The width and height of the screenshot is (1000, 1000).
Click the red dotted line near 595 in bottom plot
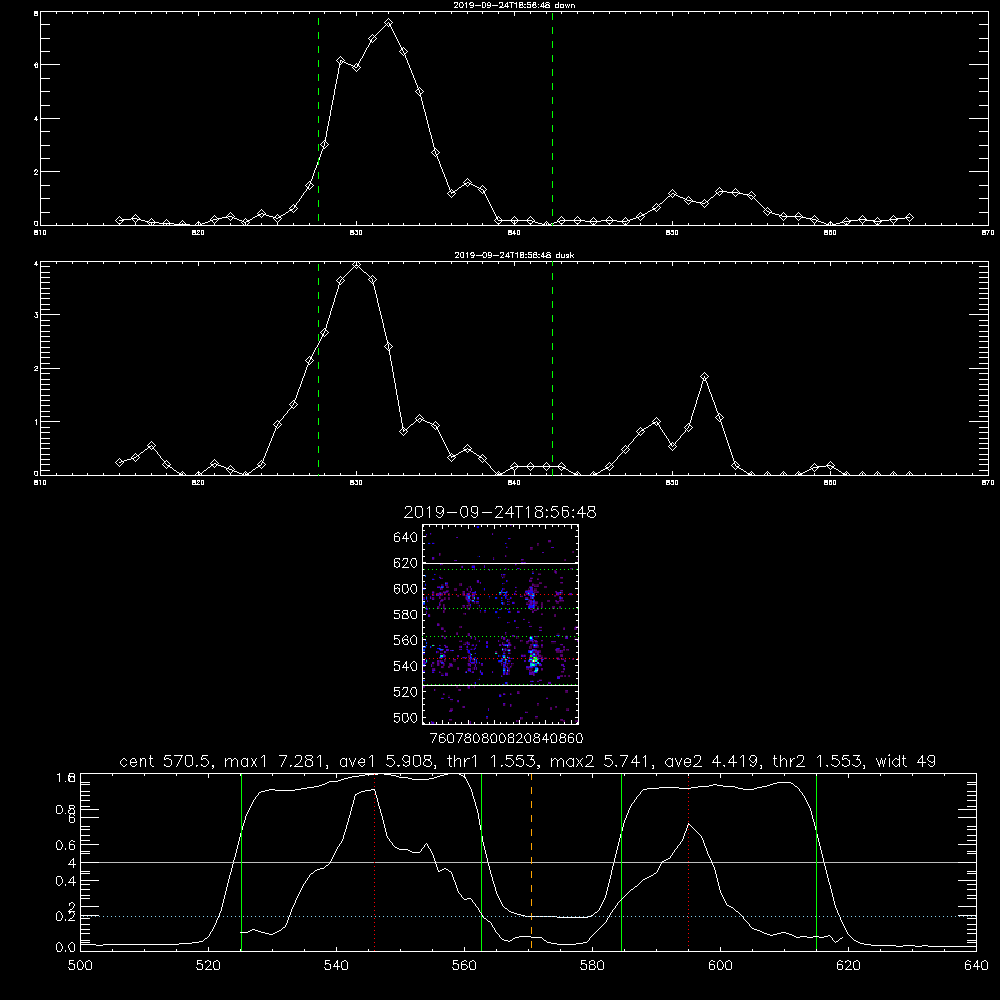pos(688,862)
